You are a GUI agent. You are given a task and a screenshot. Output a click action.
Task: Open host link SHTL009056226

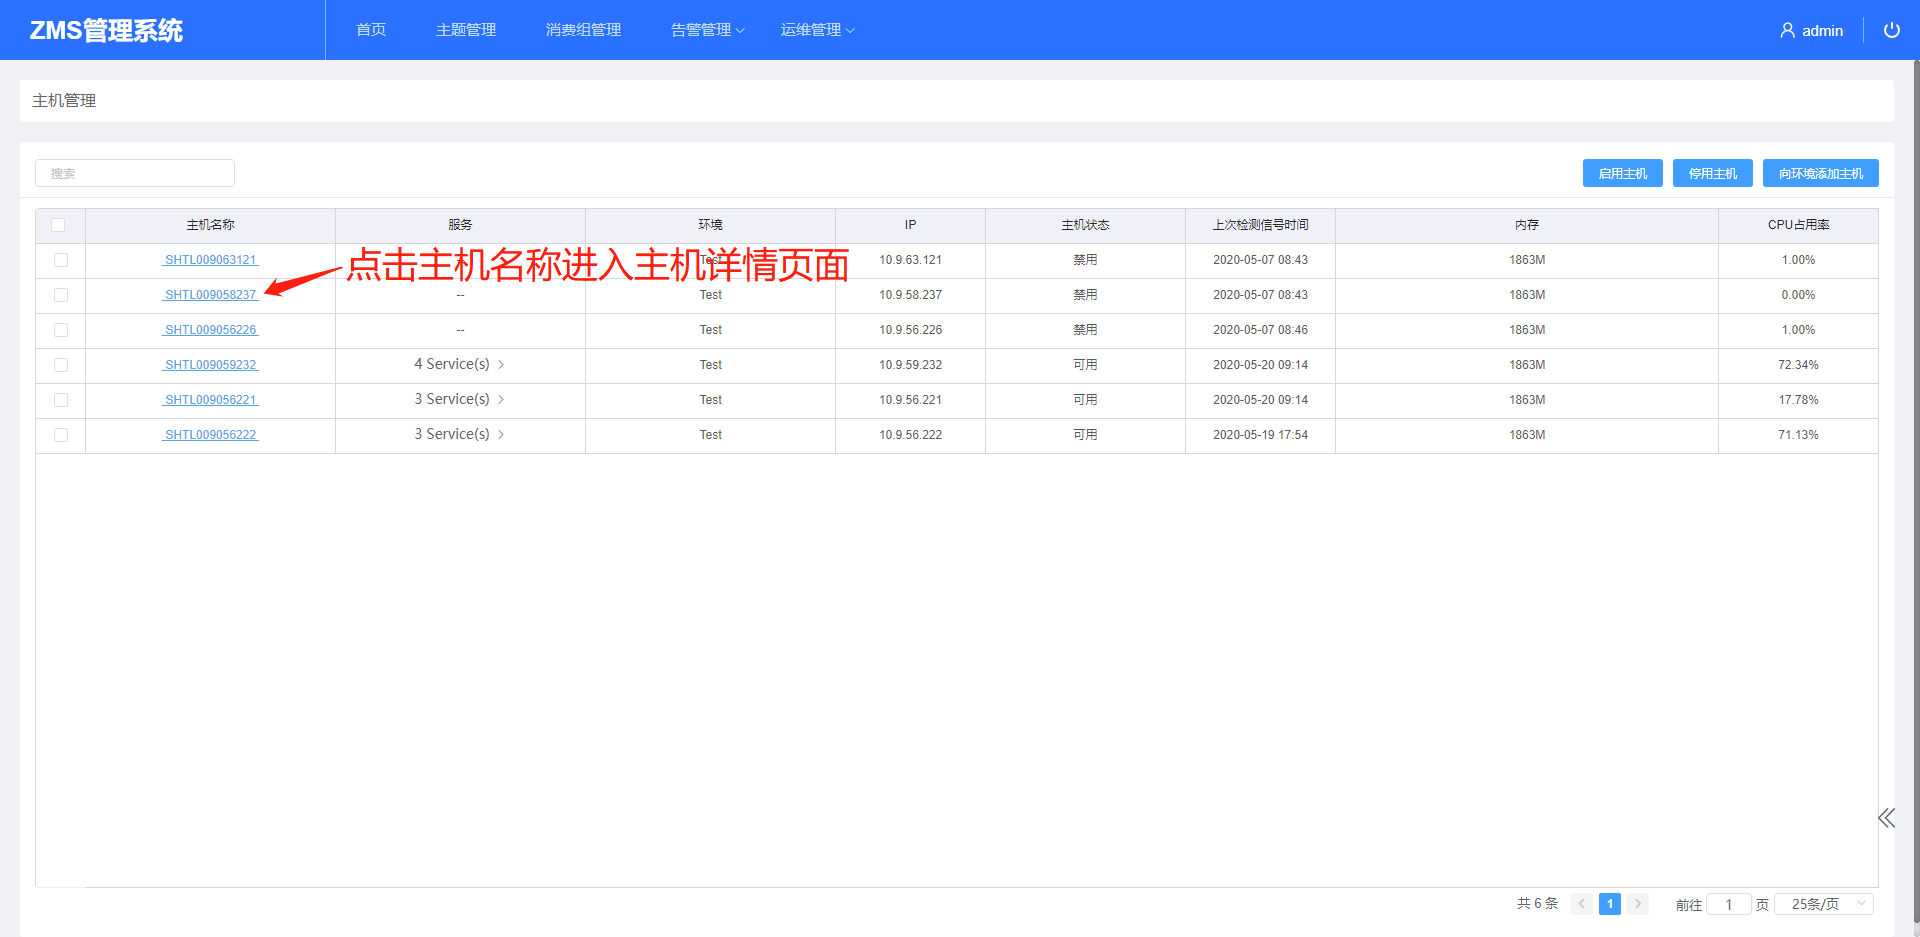(x=211, y=330)
